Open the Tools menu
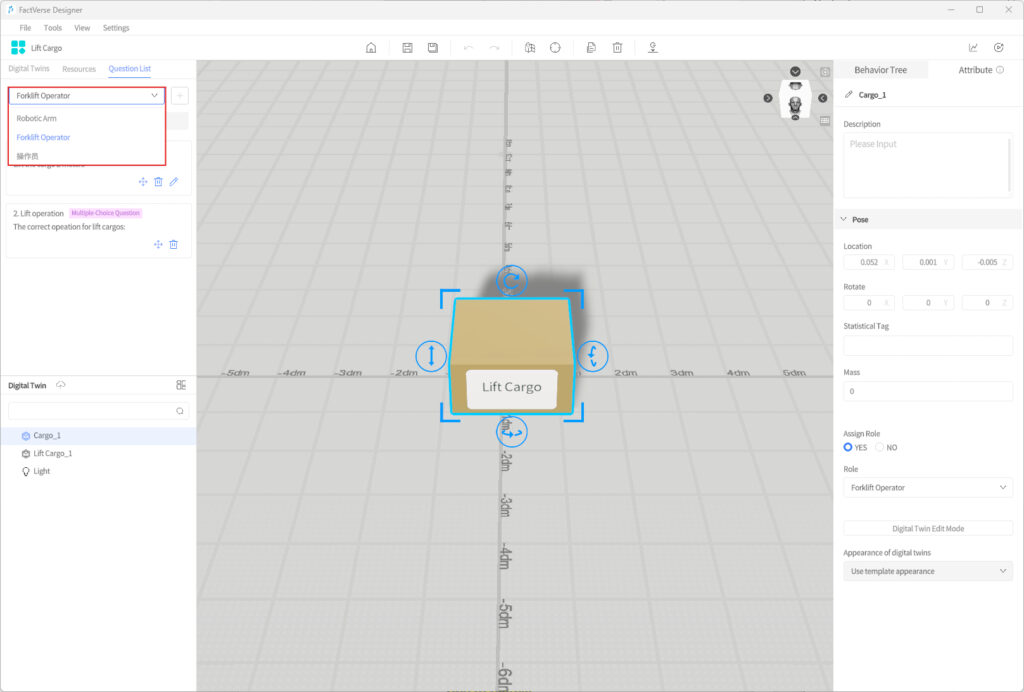Viewport: 1024px width, 692px height. point(52,27)
